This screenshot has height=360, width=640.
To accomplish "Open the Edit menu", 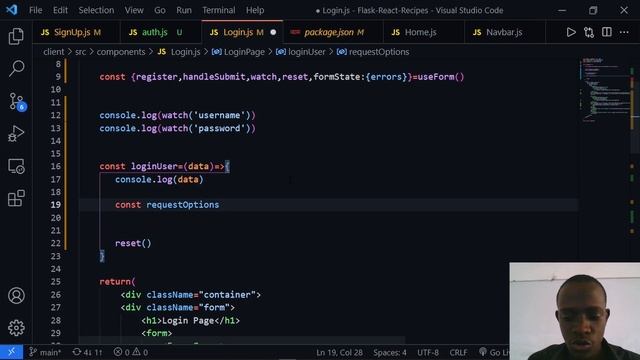I will pyautogui.click(x=60, y=10).
